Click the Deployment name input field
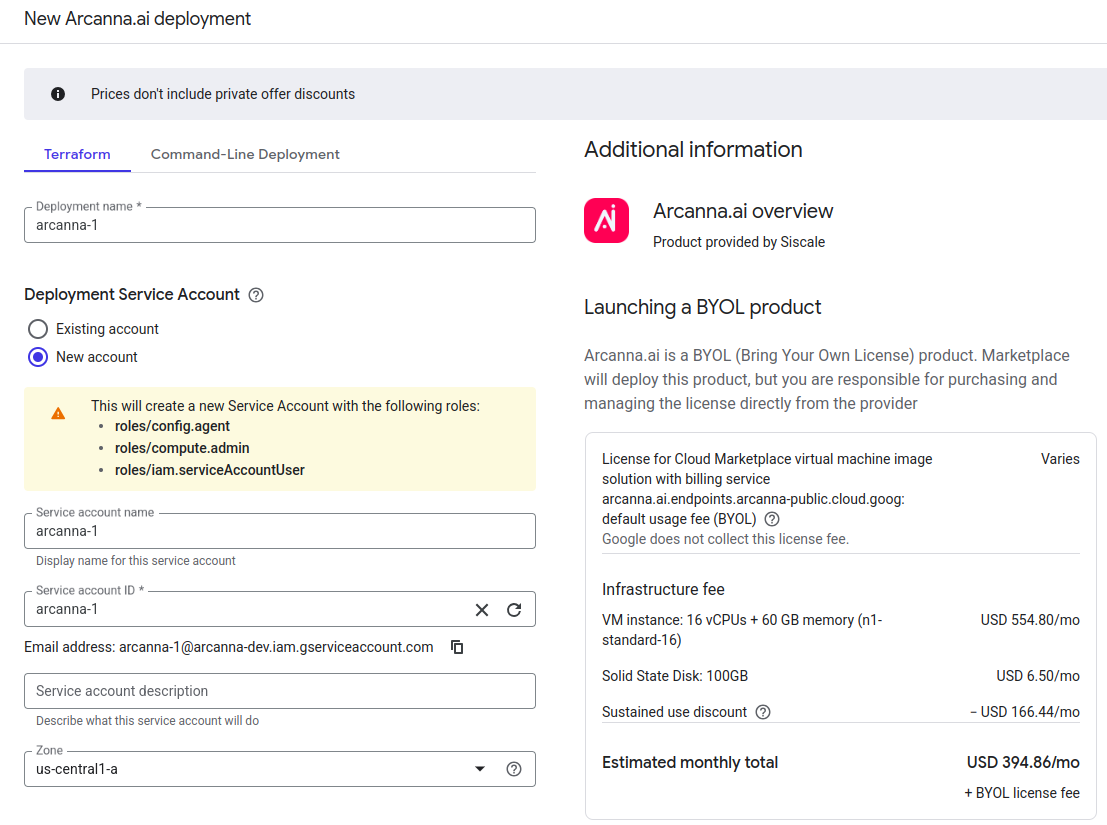 tap(280, 225)
